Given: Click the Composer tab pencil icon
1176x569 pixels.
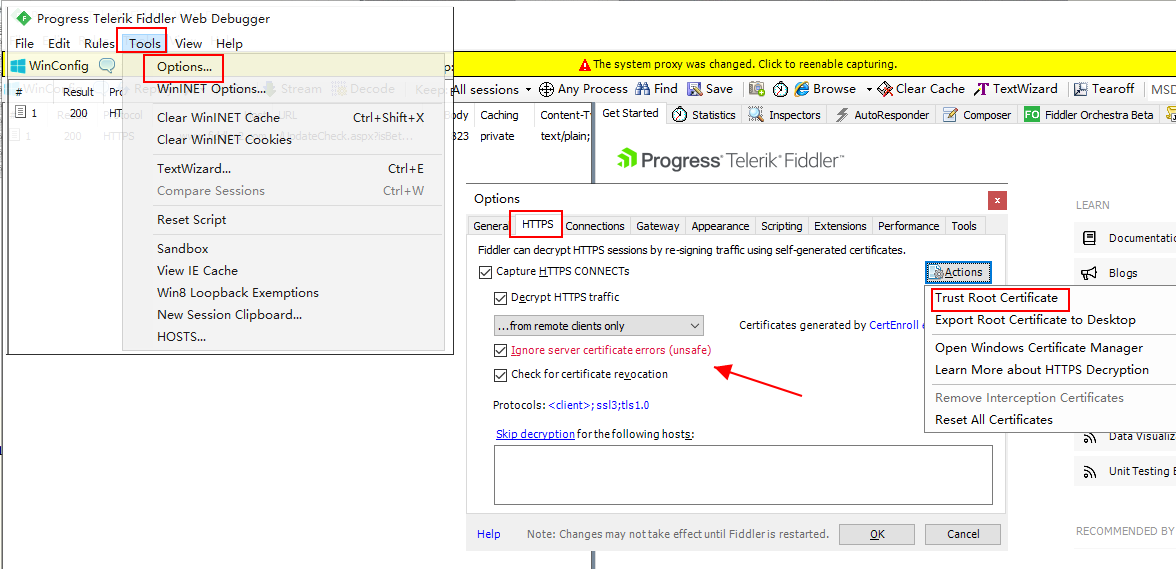Looking at the screenshot, I should [950, 115].
